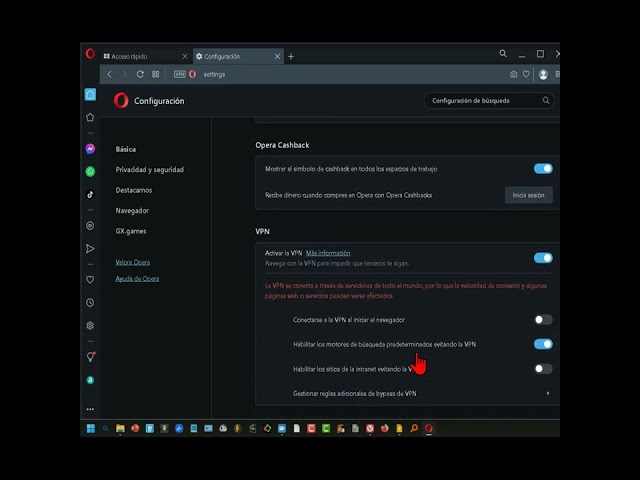The image size is (640, 480).
Task: Enable Conectarse a la VPN al iniciar
Action: (543, 320)
